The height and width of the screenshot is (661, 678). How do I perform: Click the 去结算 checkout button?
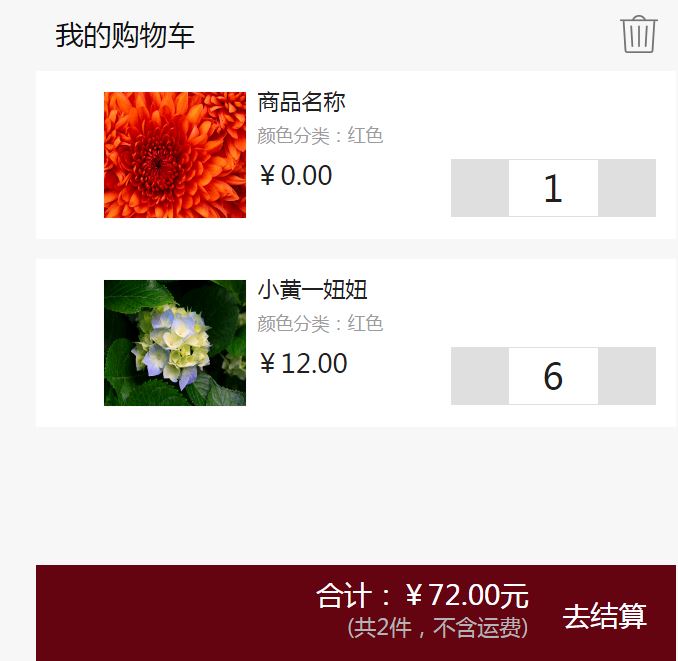point(604,616)
